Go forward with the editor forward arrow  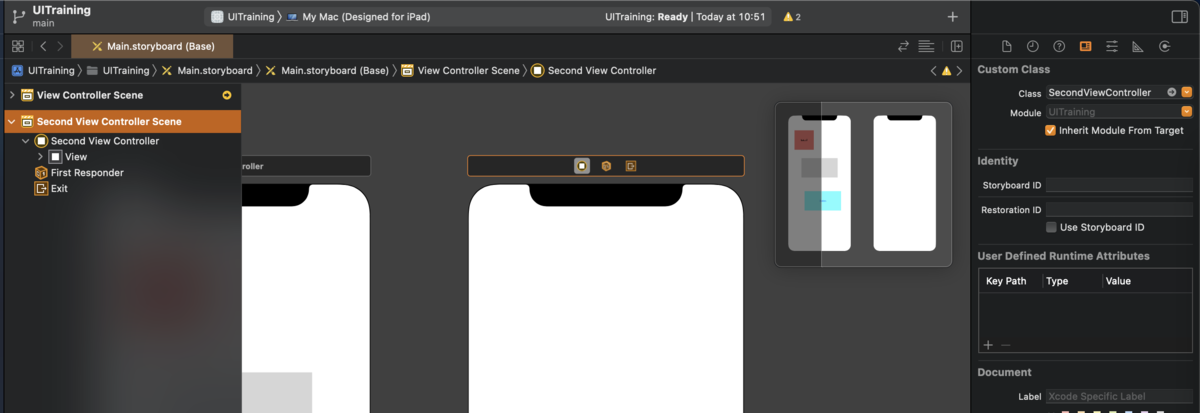pyautogui.click(x=60, y=46)
